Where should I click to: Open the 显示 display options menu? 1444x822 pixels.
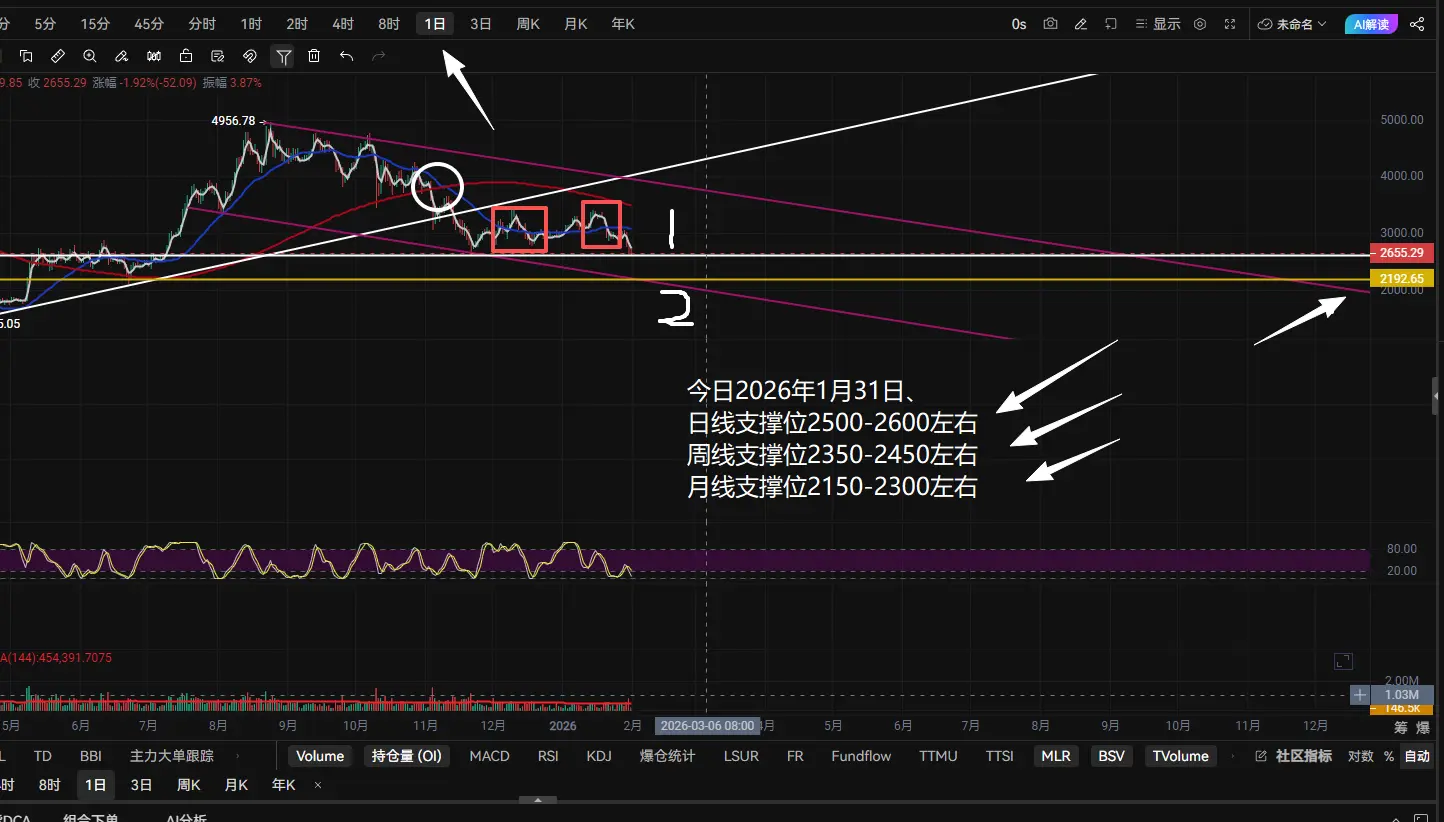tap(1159, 24)
